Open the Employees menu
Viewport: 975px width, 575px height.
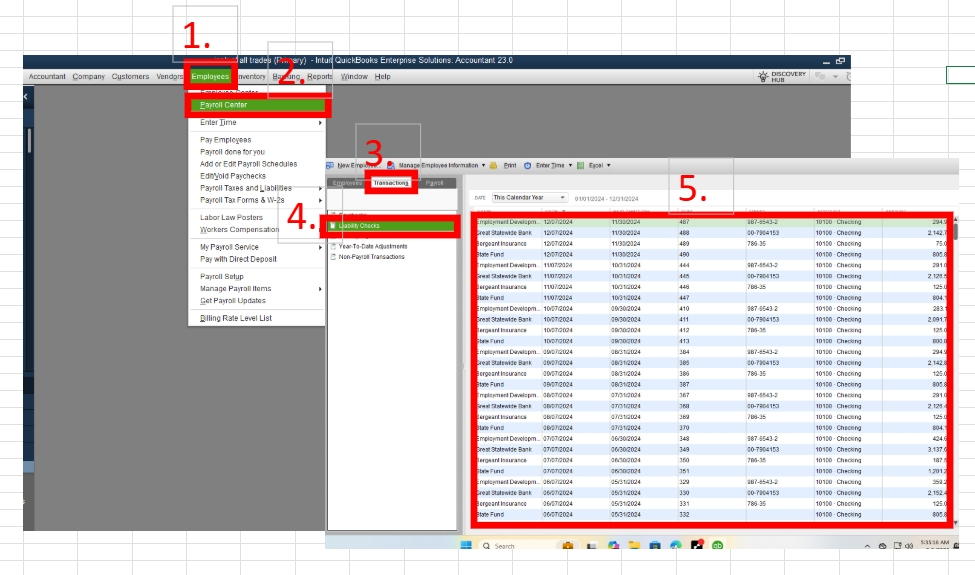pyautogui.click(x=210, y=76)
